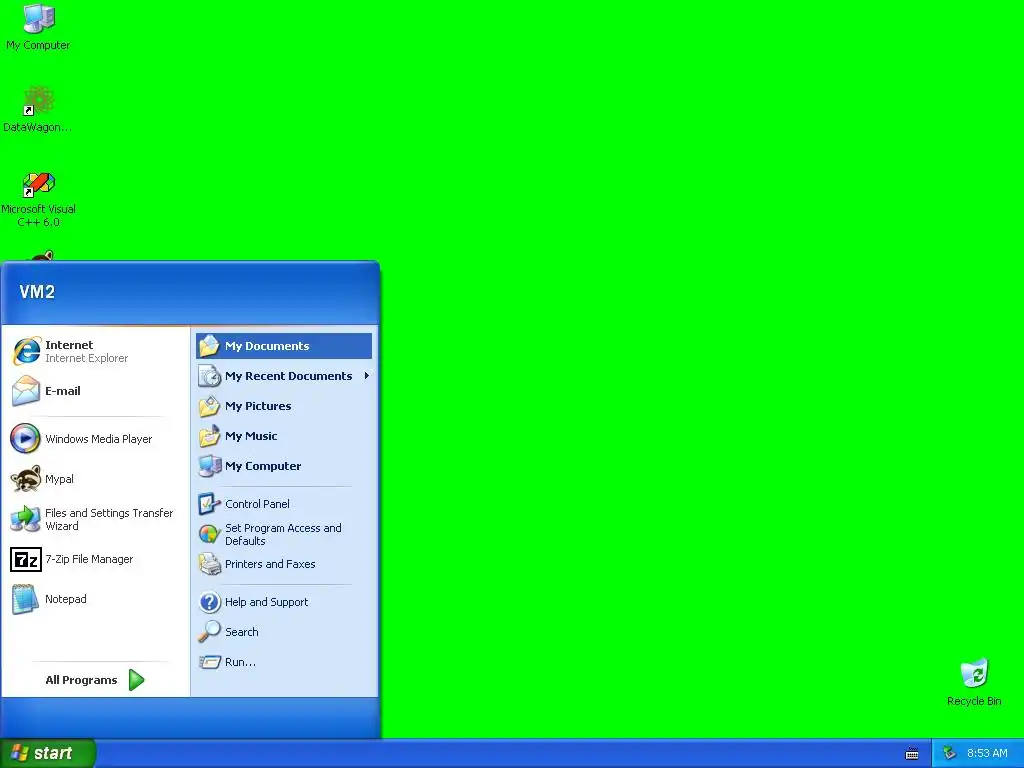The width and height of the screenshot is (1024, 768).
Task: Choose My Computer in the Start menu
Action: coord(284,466)
